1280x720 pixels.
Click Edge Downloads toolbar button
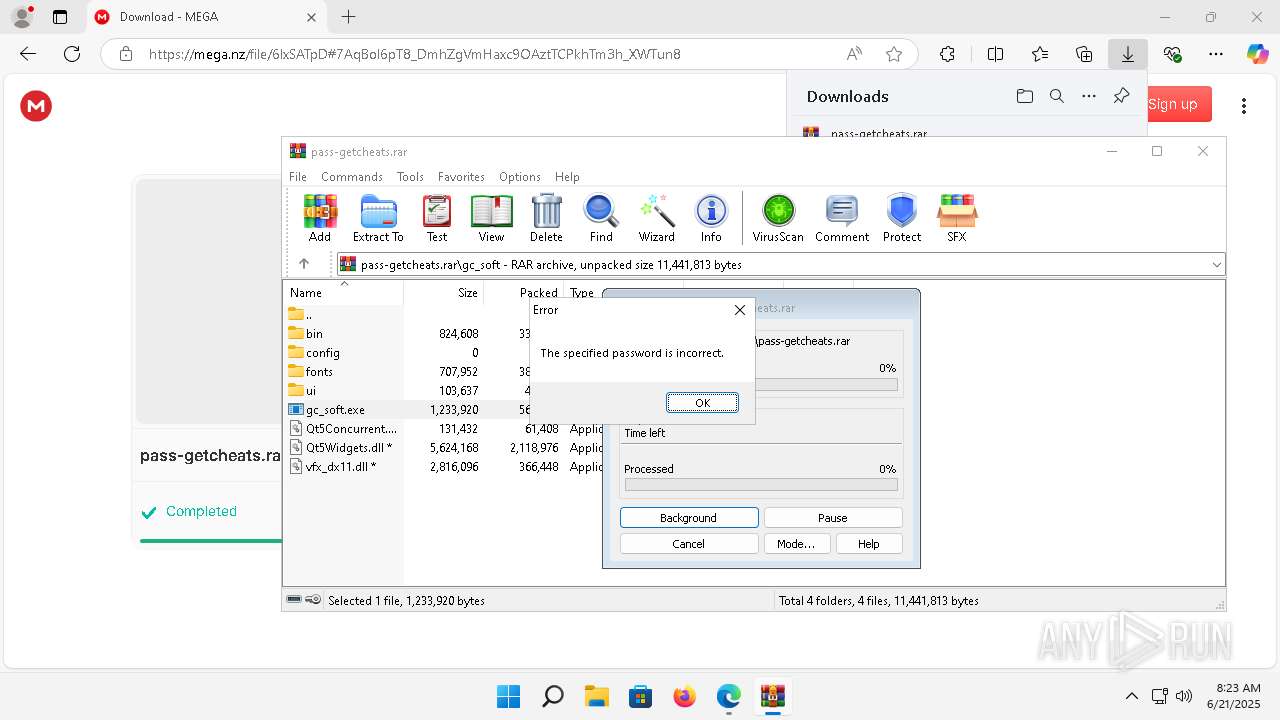(1128, 54)
